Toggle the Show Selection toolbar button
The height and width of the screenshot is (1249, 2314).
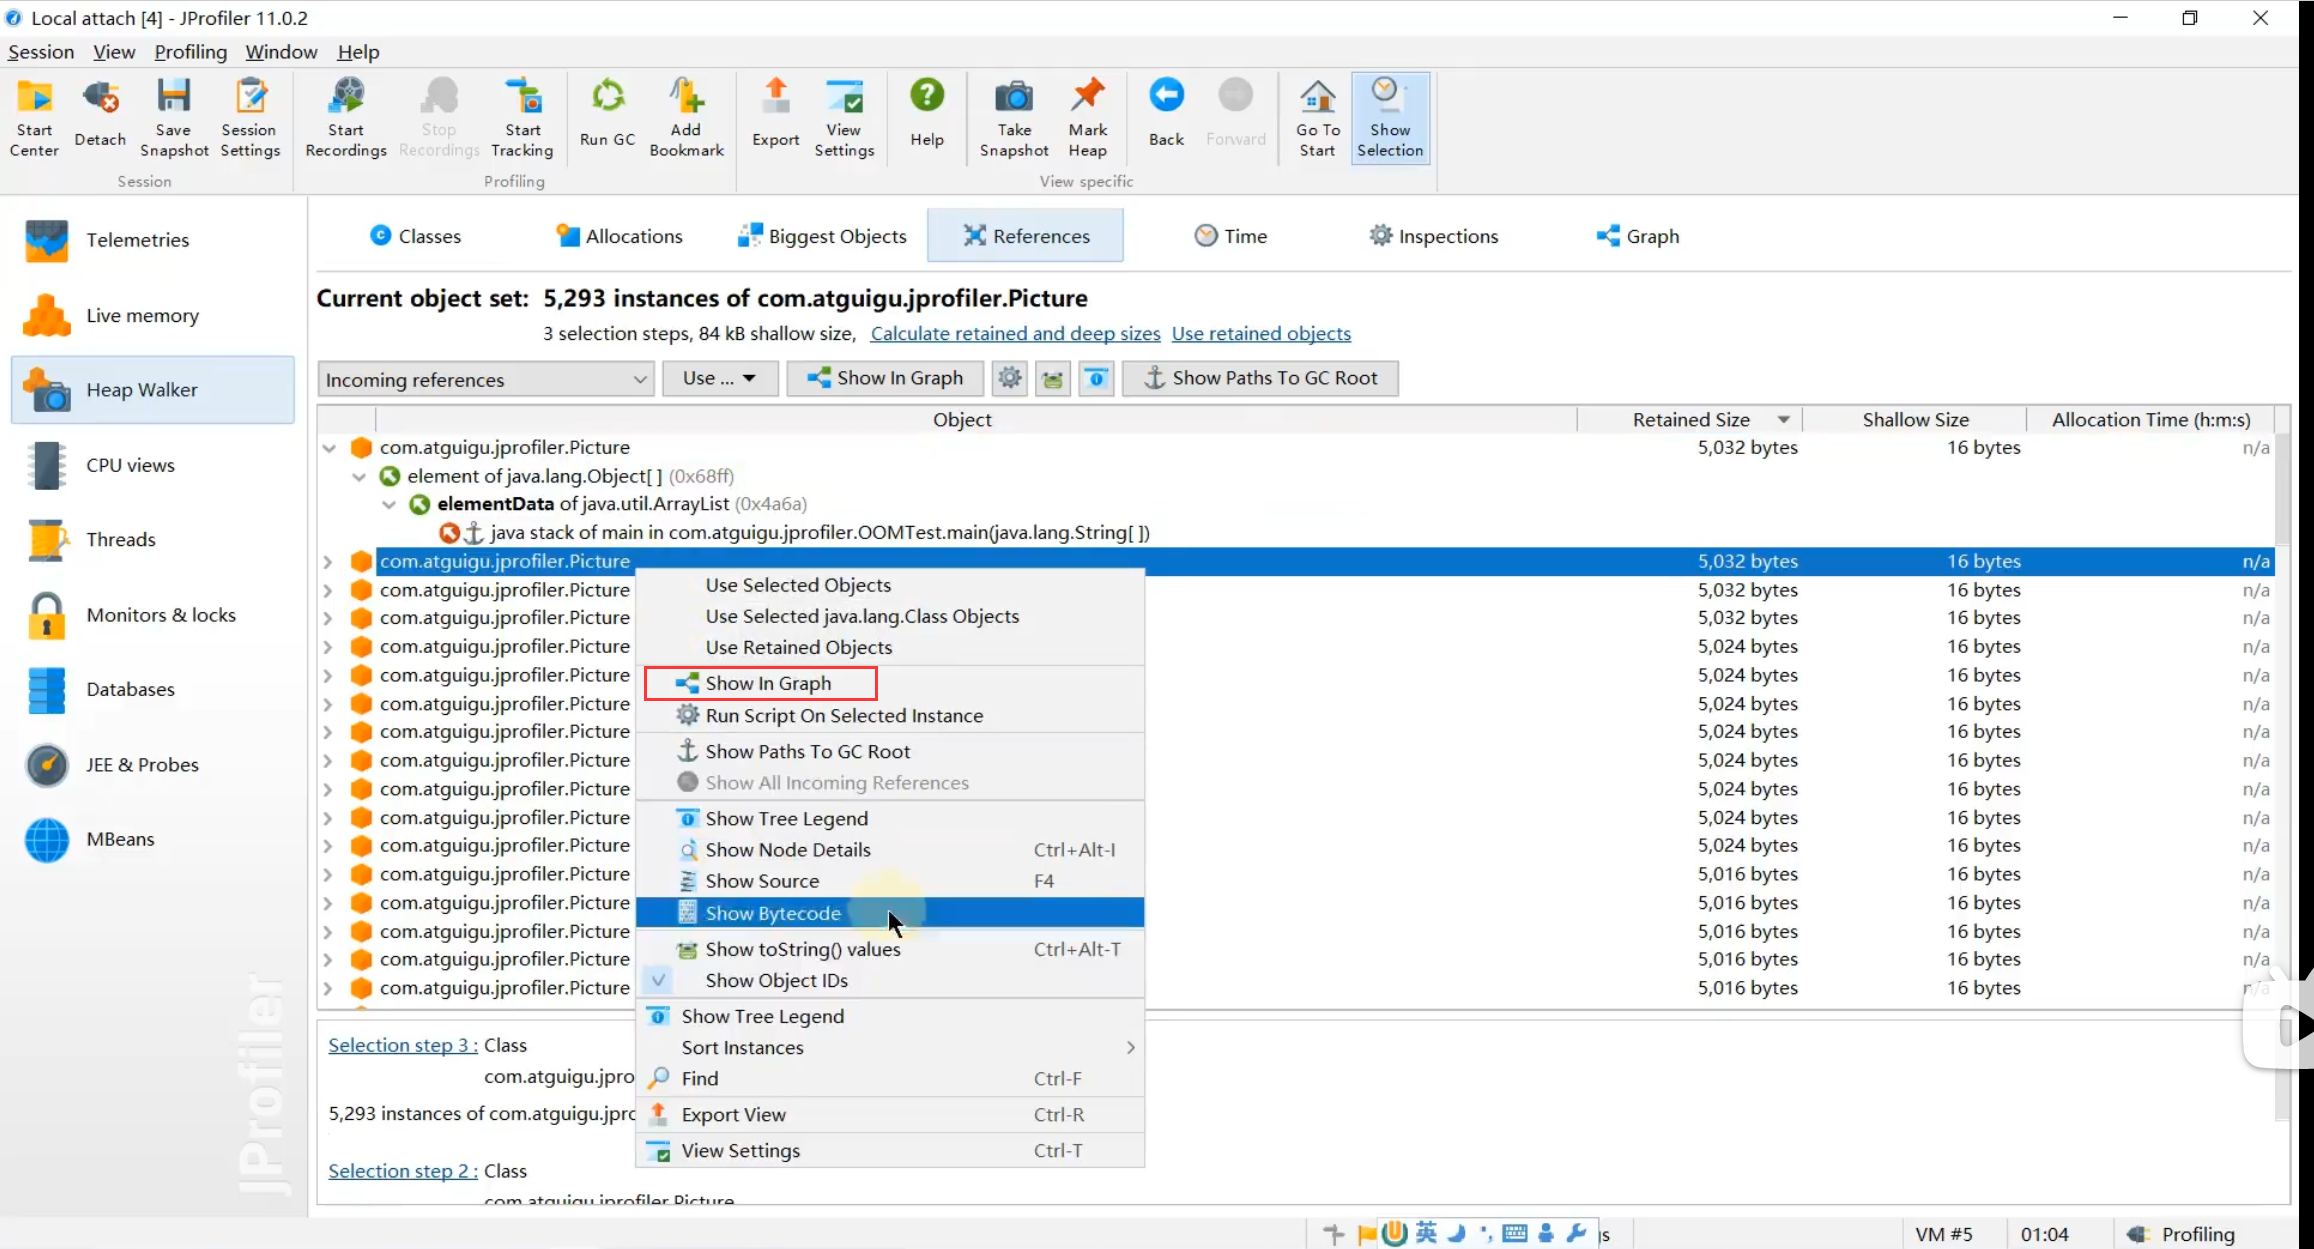point(1390,118)
